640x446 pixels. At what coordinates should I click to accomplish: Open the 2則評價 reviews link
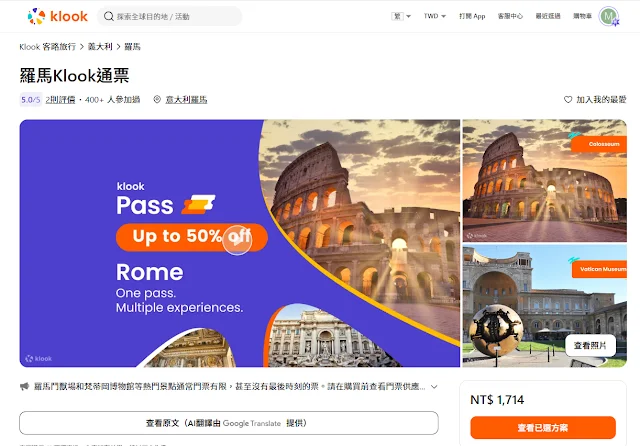[60, 99]
